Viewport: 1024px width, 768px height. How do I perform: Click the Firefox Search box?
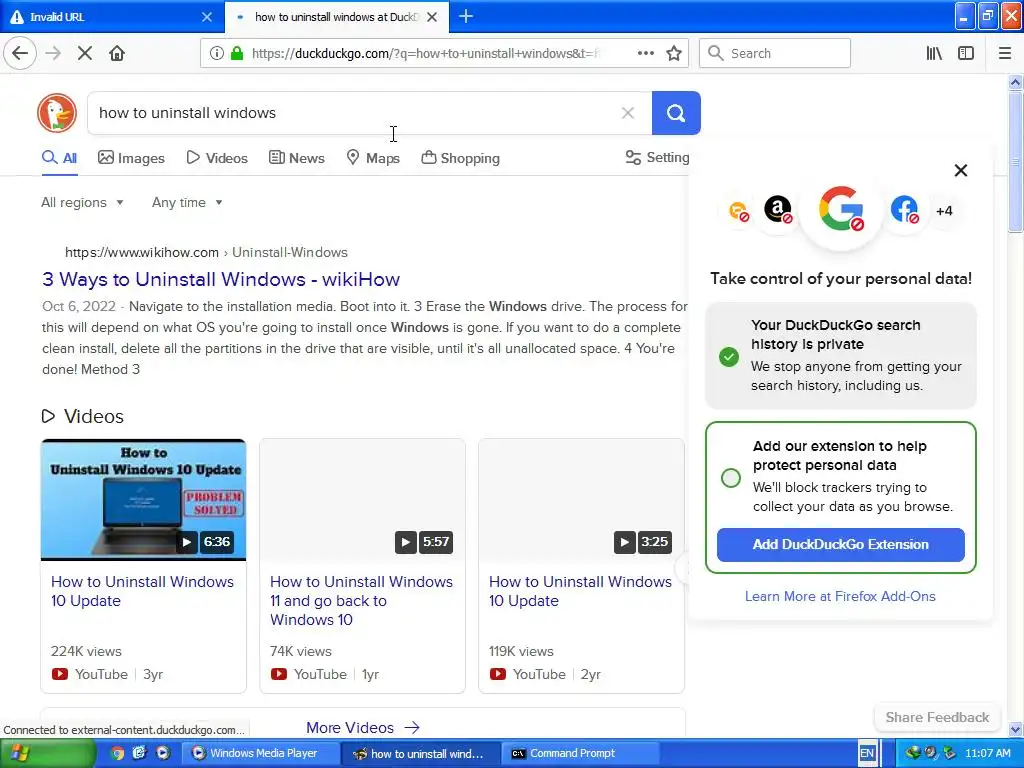coord(775,54)
